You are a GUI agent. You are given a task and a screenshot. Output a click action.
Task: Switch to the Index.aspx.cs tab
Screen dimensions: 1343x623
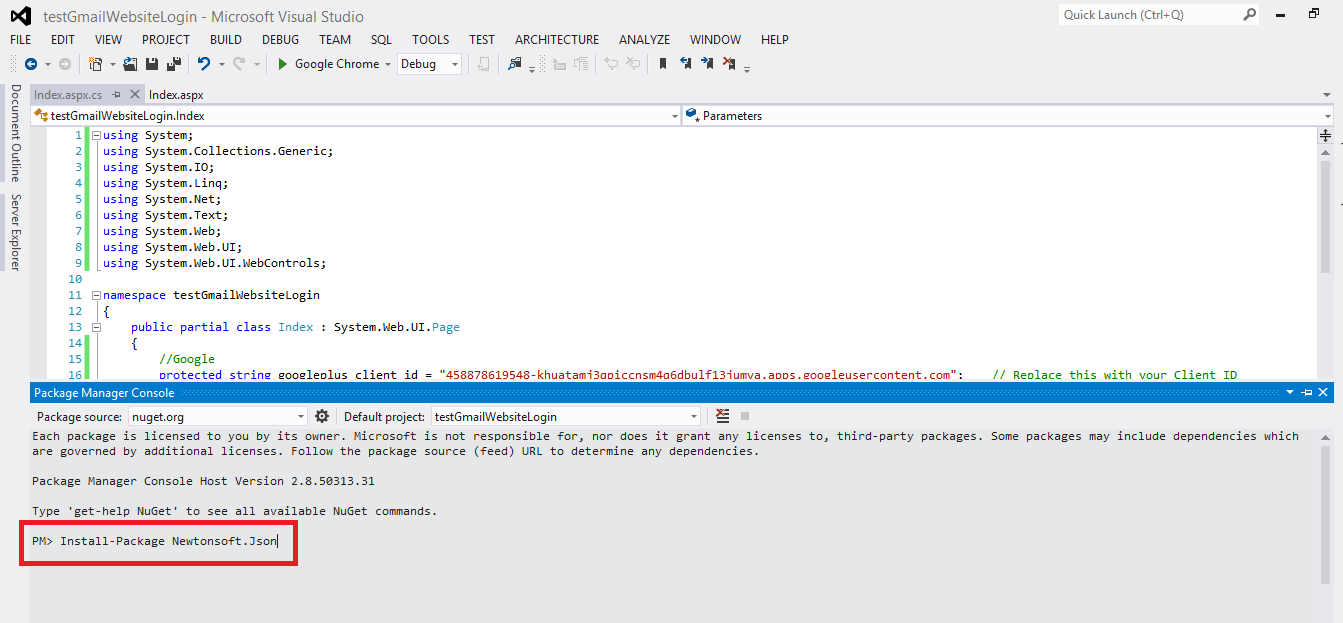68,95
